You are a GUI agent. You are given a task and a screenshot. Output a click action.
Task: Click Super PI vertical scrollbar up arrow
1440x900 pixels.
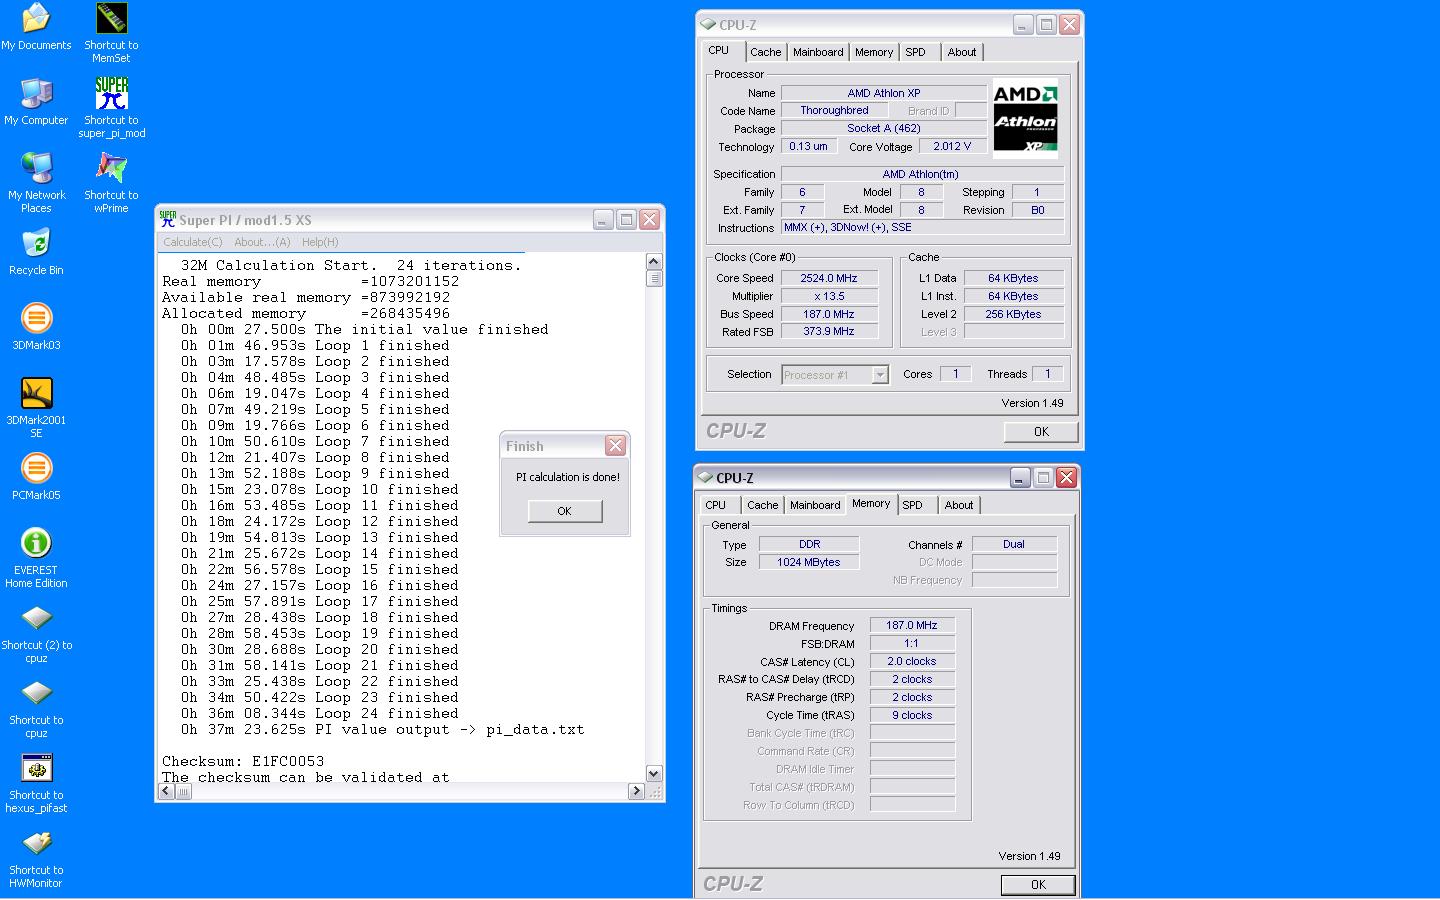(x=654, y=262)
